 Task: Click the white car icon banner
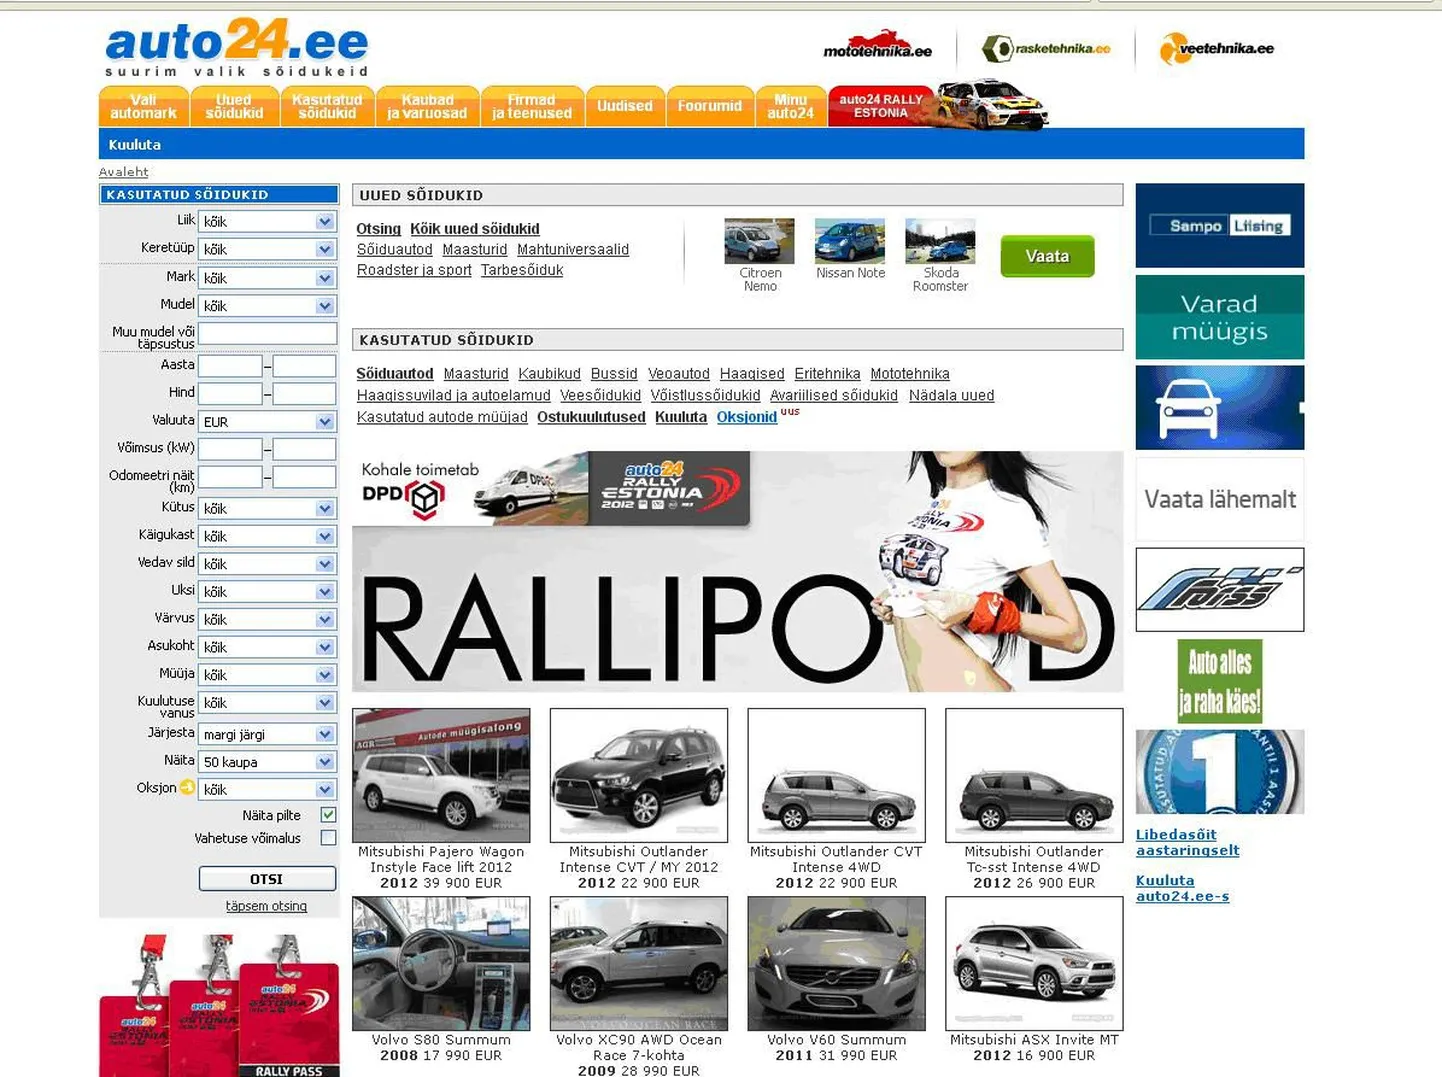click(1219, 407)
